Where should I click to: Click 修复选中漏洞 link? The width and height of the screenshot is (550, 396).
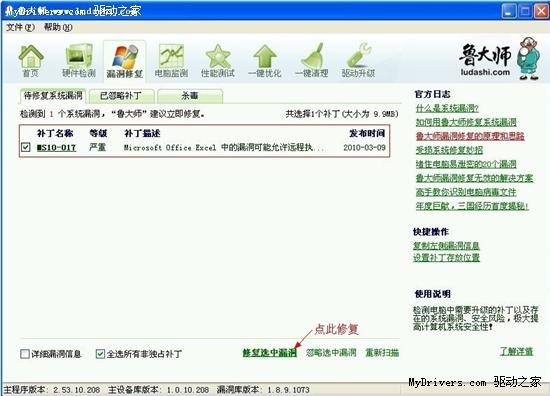click(x=269, y=353)
